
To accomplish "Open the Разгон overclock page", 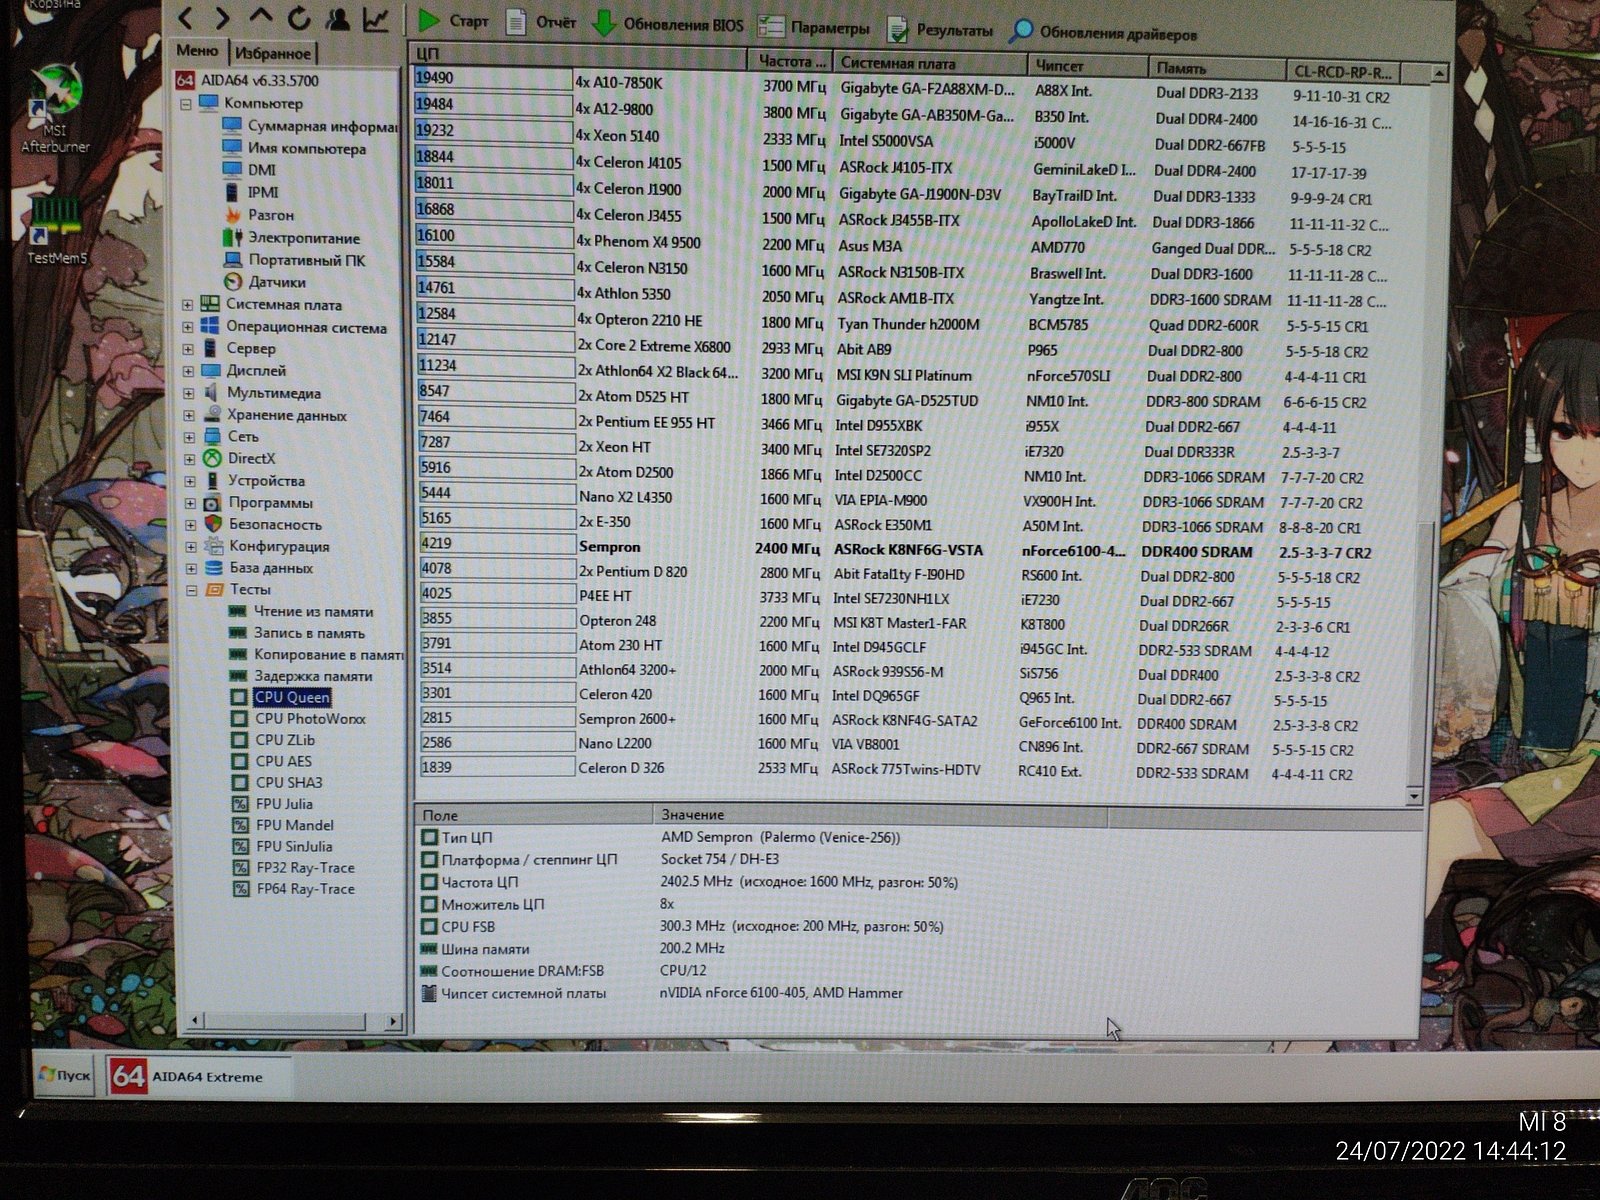I will pyautogui.click(x=259, y=215).
